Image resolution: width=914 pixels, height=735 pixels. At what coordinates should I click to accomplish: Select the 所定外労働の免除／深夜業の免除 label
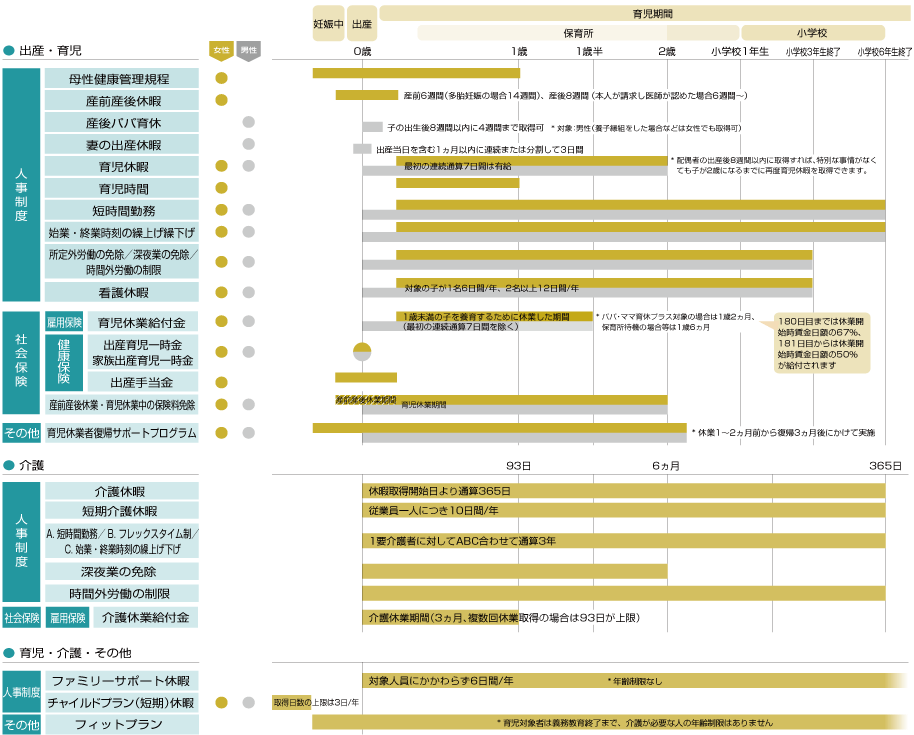click(122, 262)
